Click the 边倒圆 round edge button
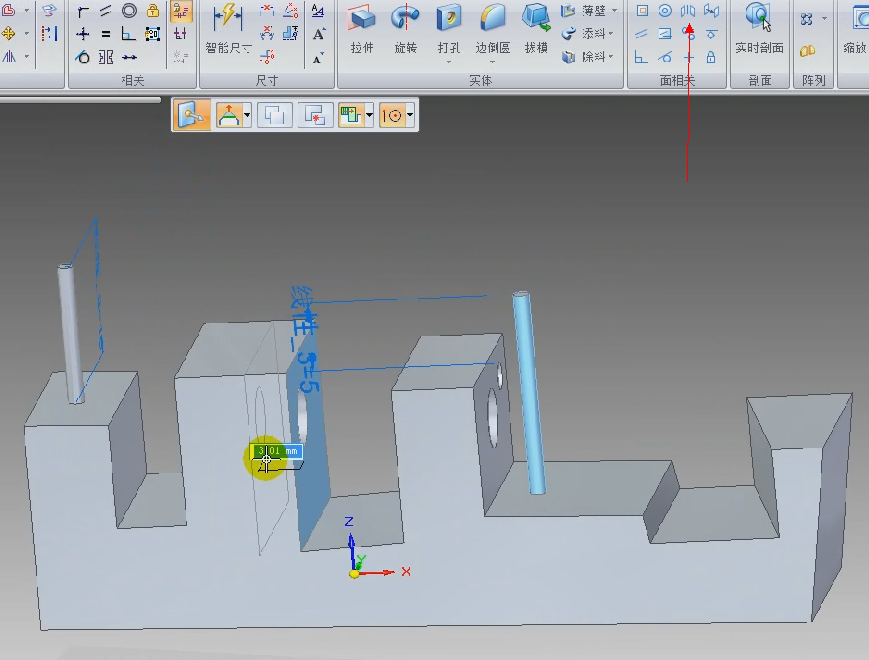Screen dimensions: 869x660 (x=492, y=28)
